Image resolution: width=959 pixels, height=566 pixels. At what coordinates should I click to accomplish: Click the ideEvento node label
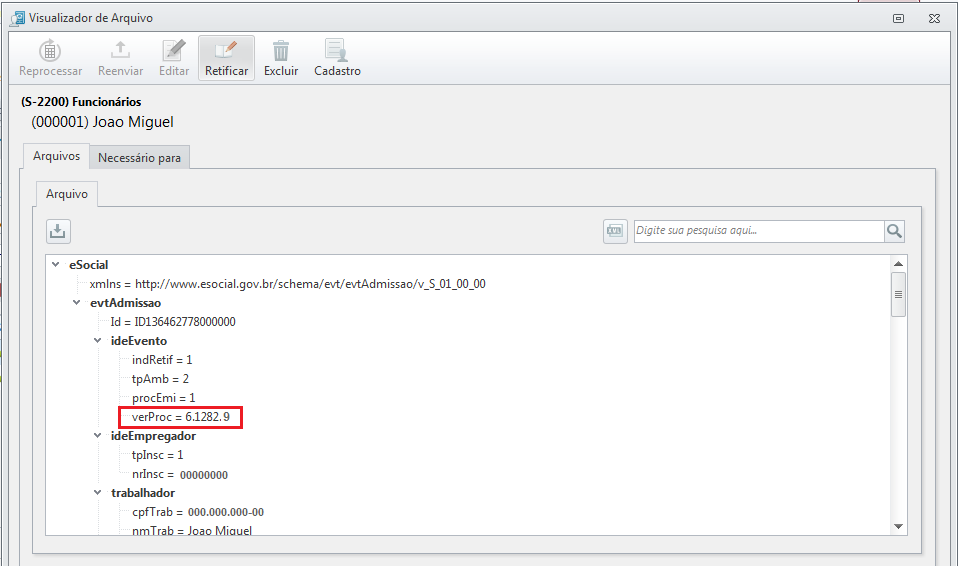(x=139, y=341)
